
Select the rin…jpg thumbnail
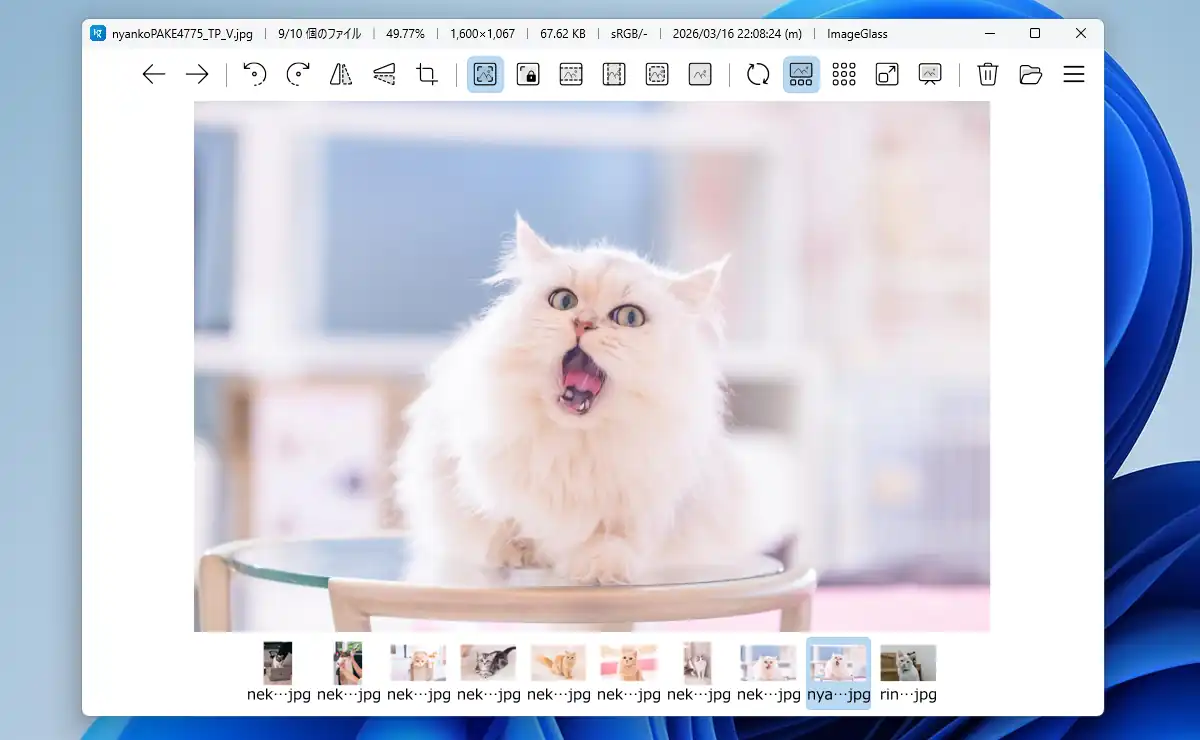908,673
